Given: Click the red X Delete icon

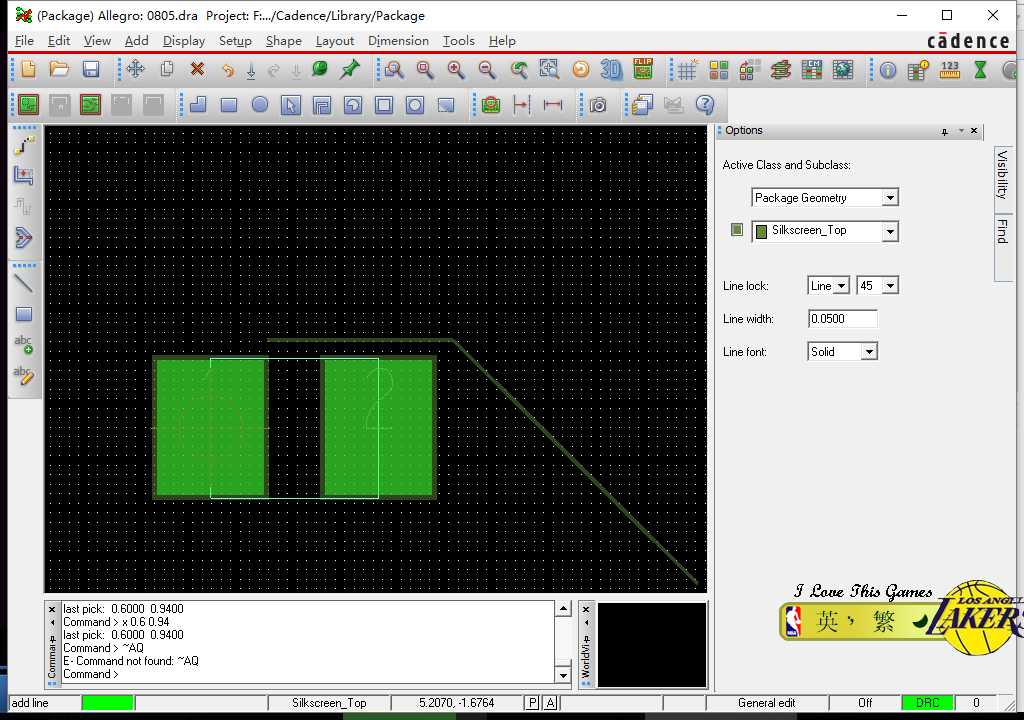Looking at the screenshot, I should pyautogui.click(x=197, y=70).
